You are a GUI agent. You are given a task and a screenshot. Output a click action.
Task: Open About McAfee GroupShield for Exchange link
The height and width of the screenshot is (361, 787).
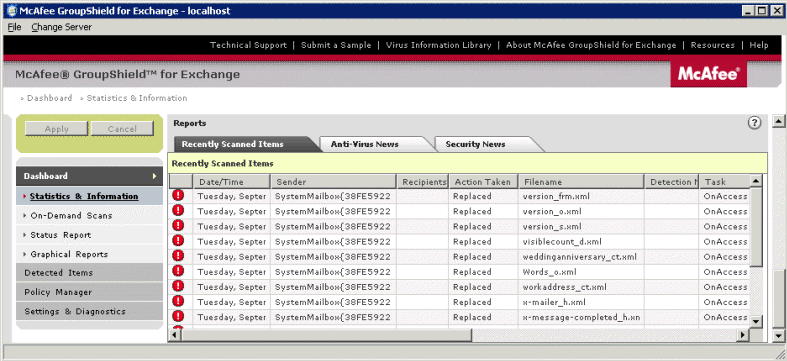(x=591, y=45)
